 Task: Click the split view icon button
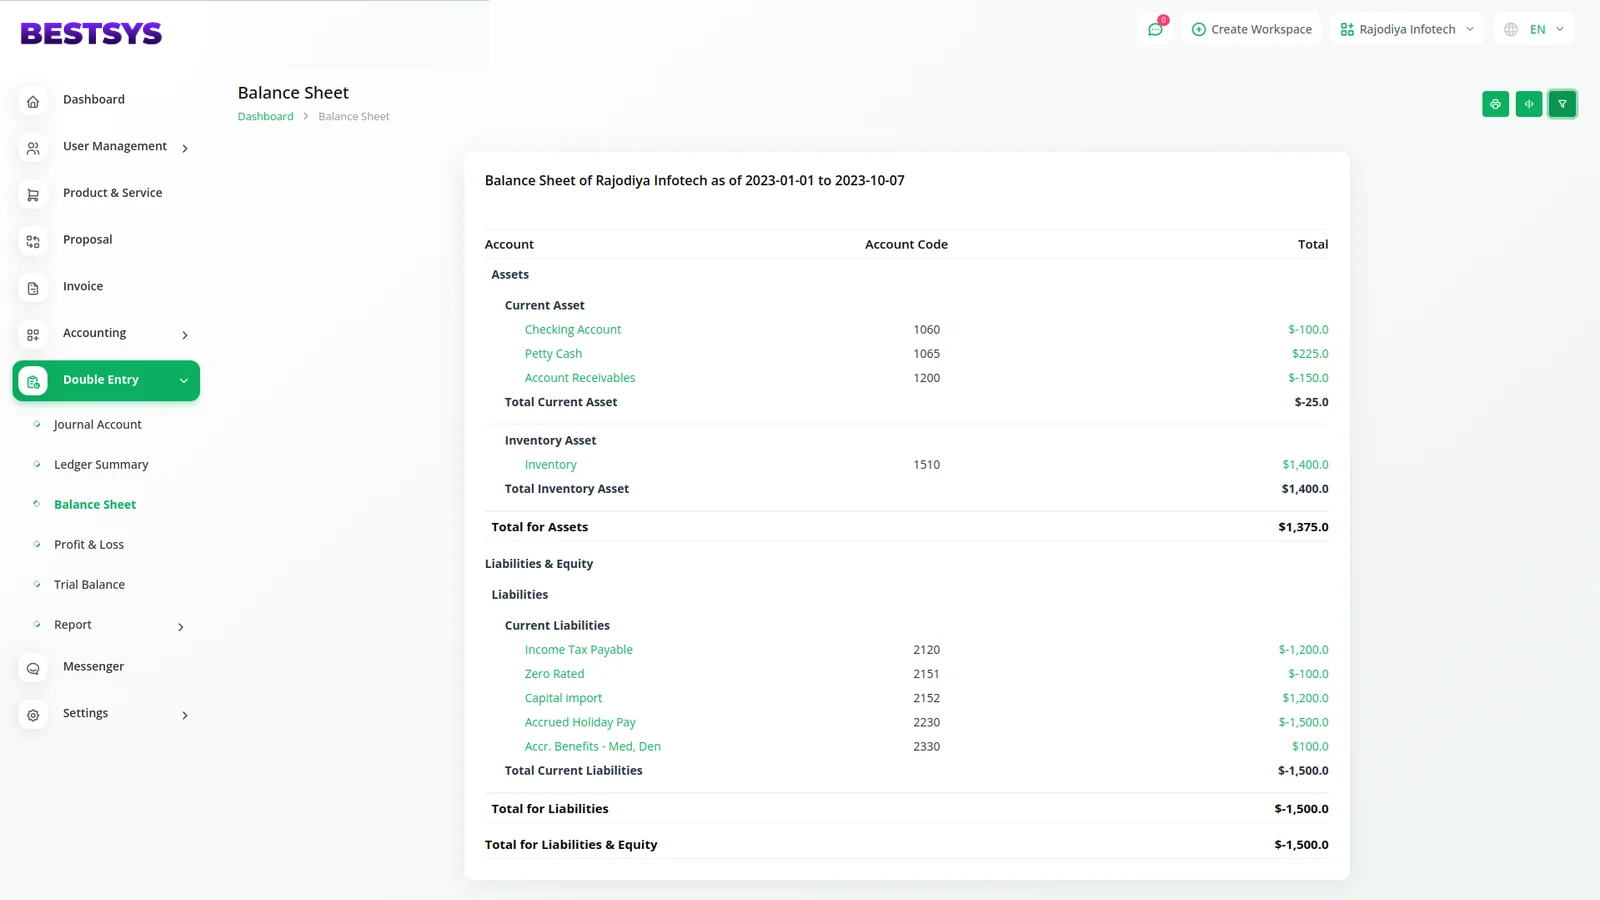click(x=1528, y=104)
